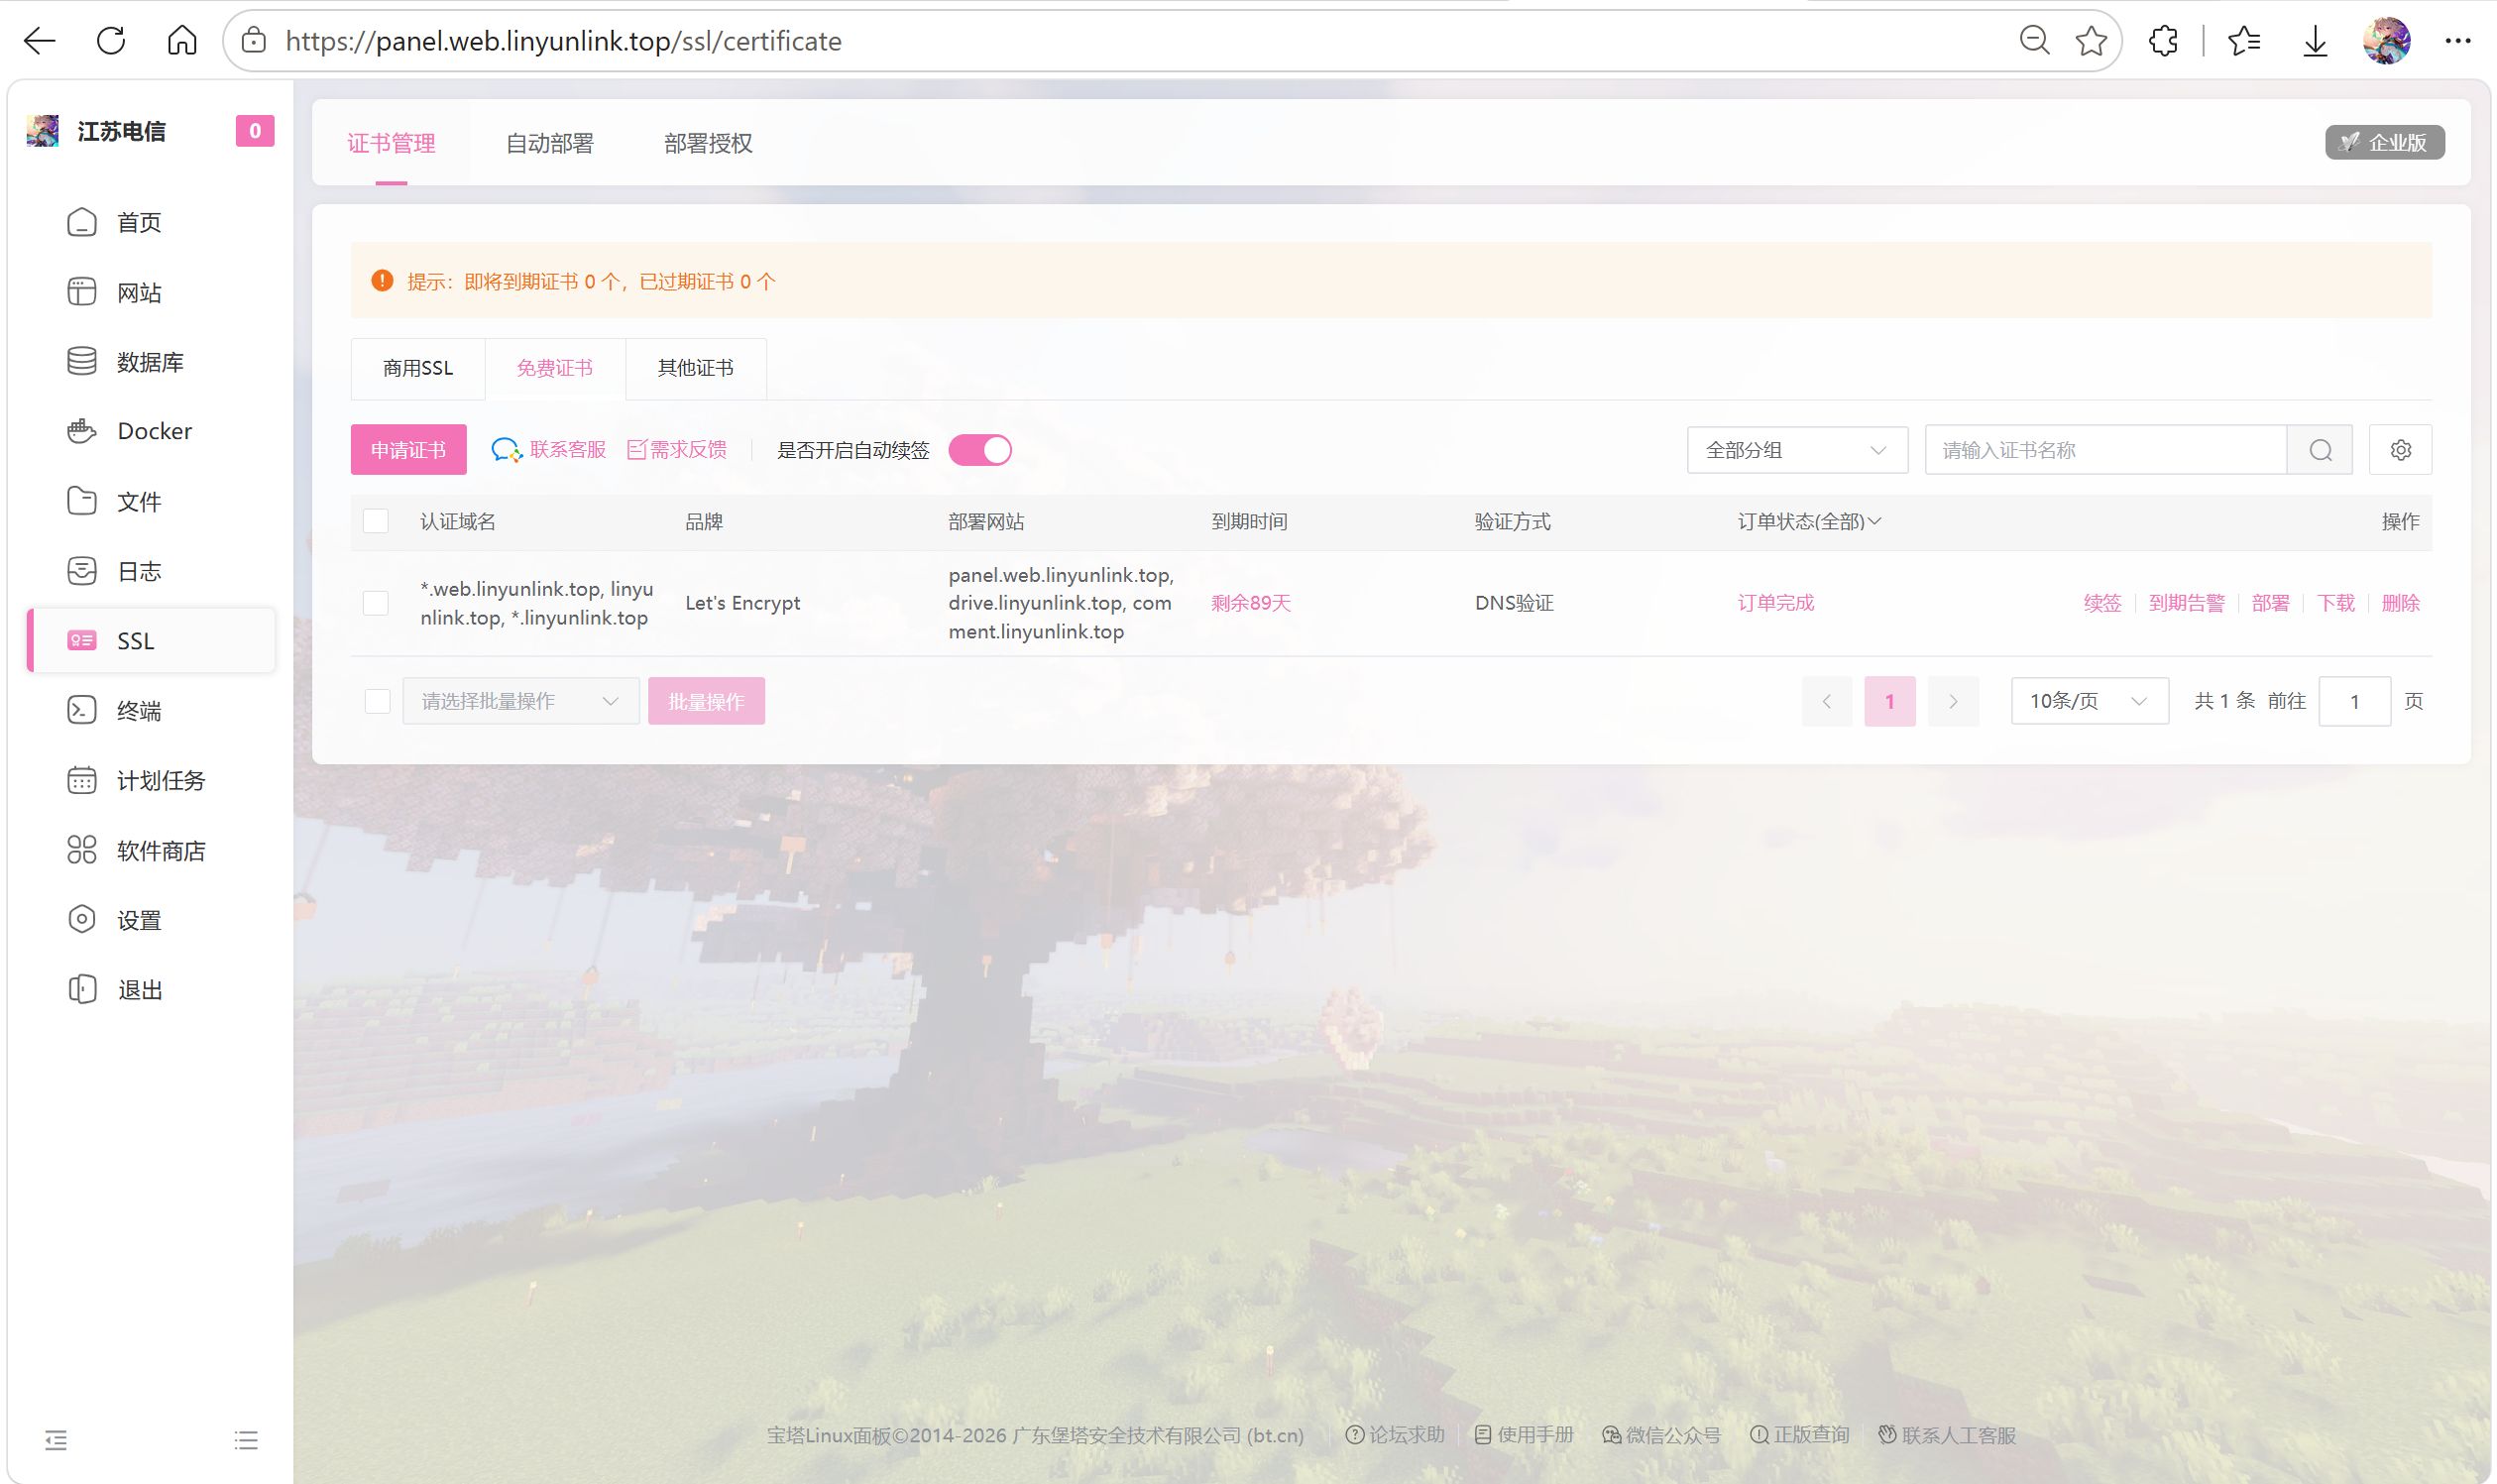Screen dimensions: 2497x1484
Task: Expand the 请选择批量操作 batch dropdown
Action: coord(521,701)
